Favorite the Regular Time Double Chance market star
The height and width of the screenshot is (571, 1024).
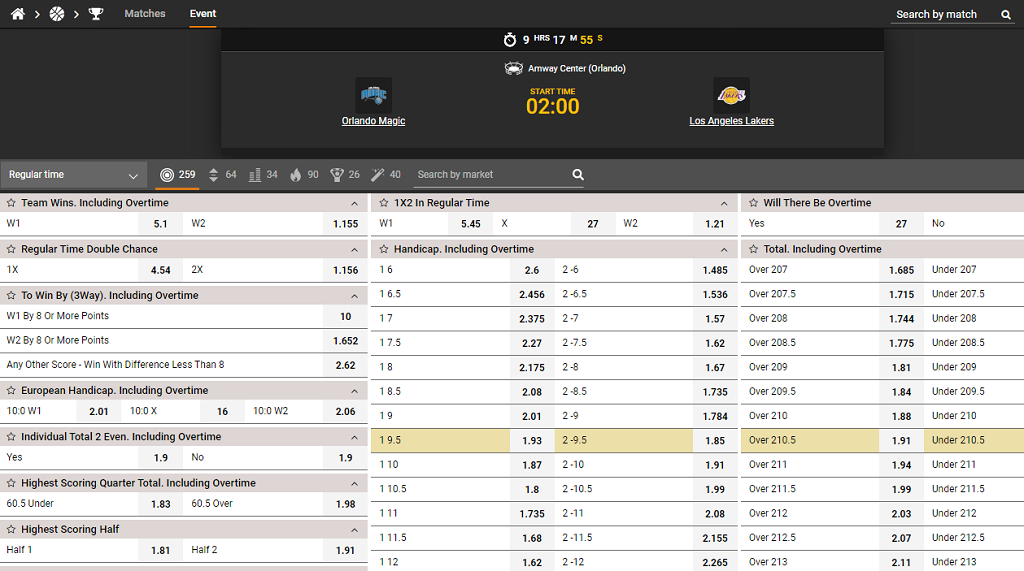(x=11, y=250)
